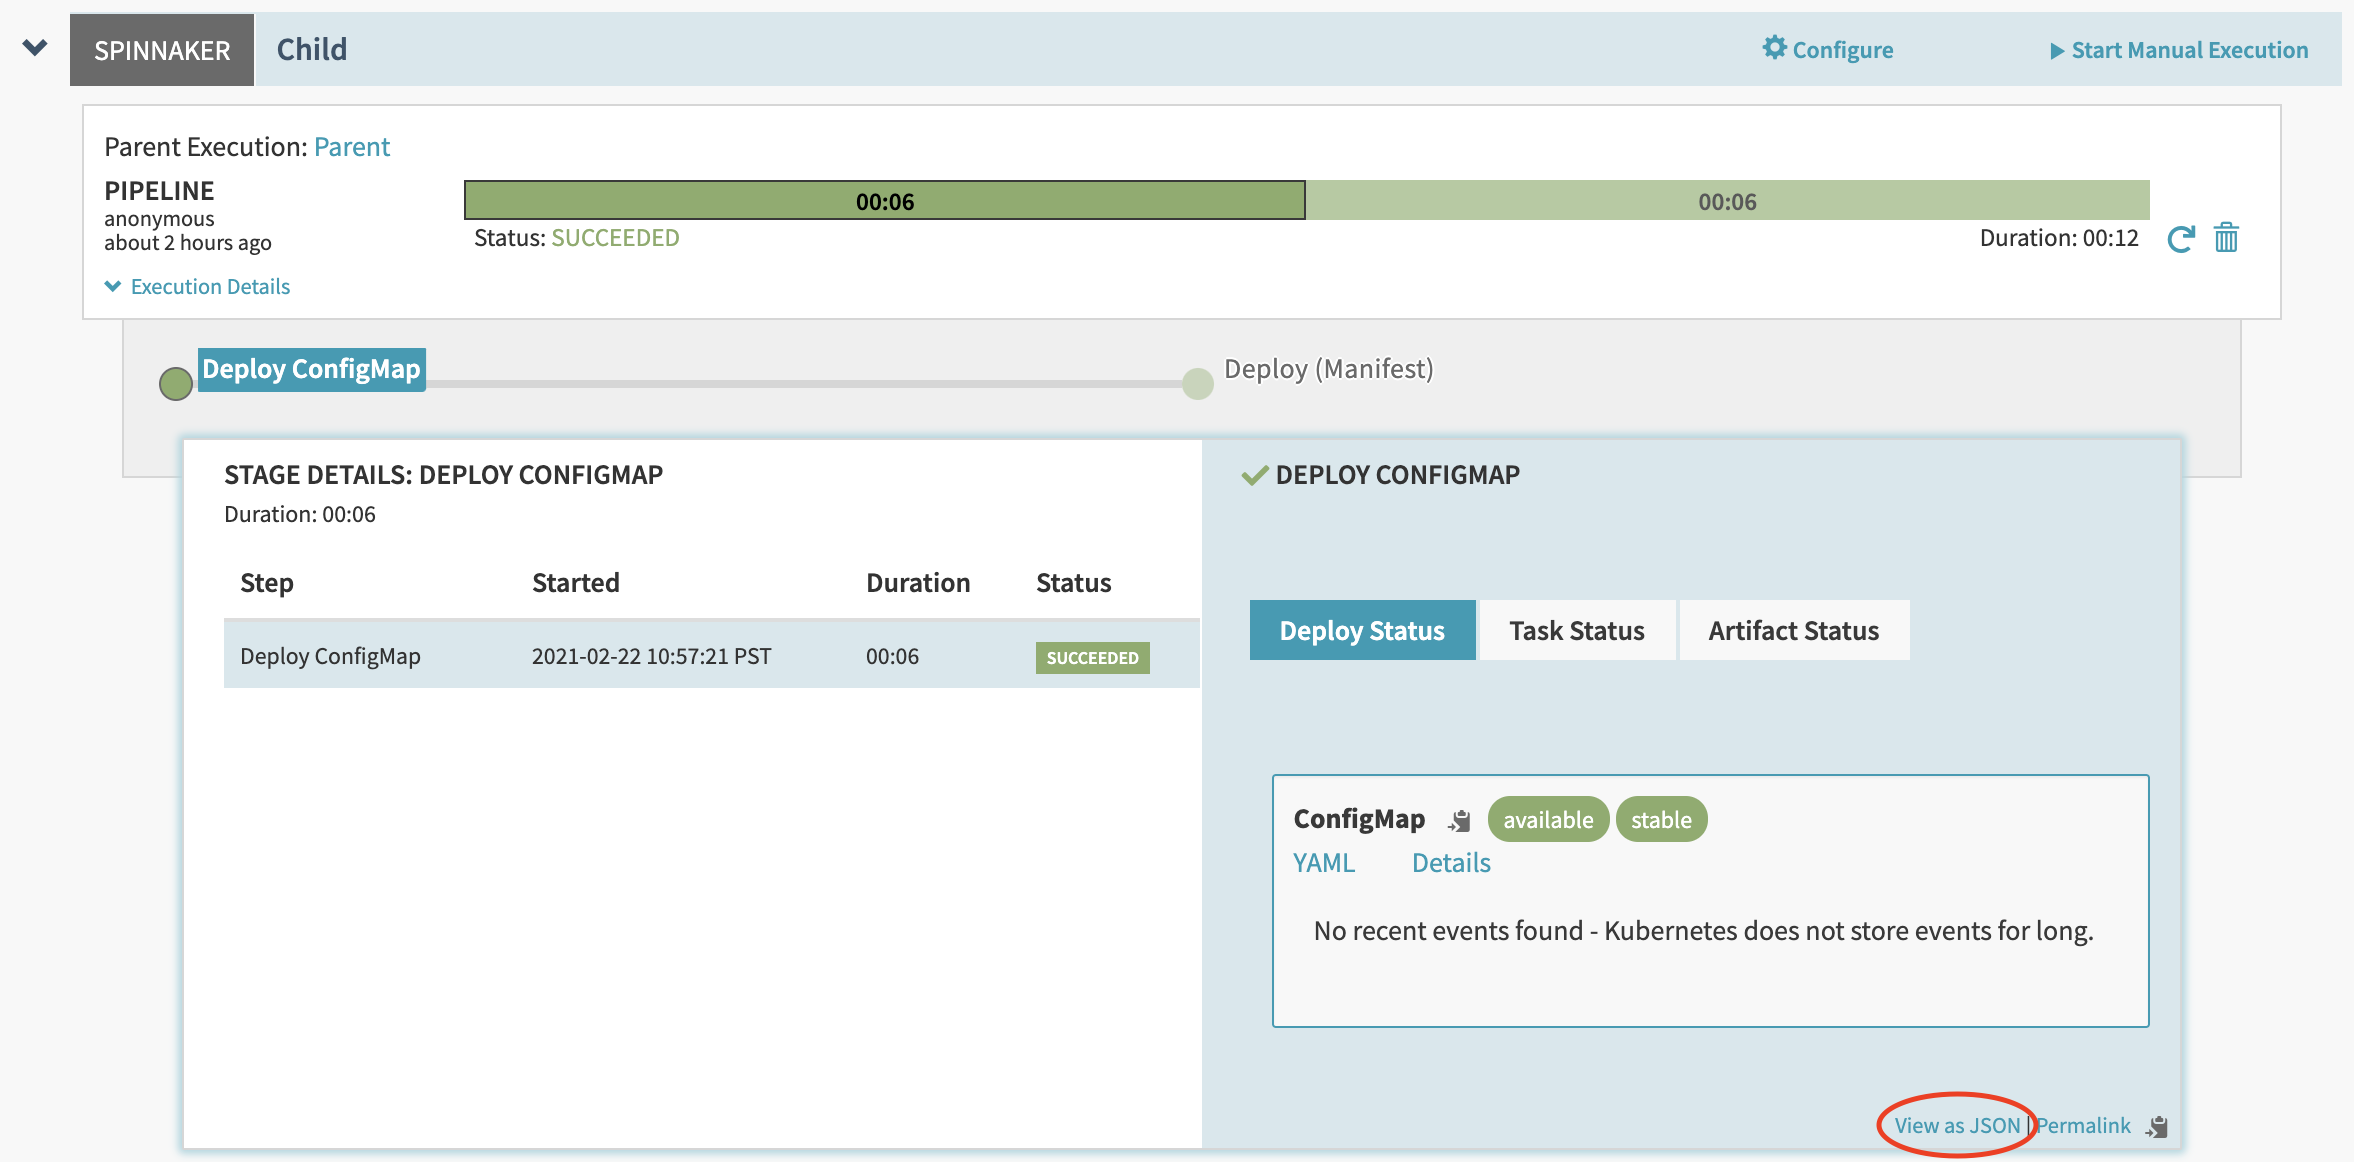Click the first green pipeline progress segment

click(x=884, y=199)
